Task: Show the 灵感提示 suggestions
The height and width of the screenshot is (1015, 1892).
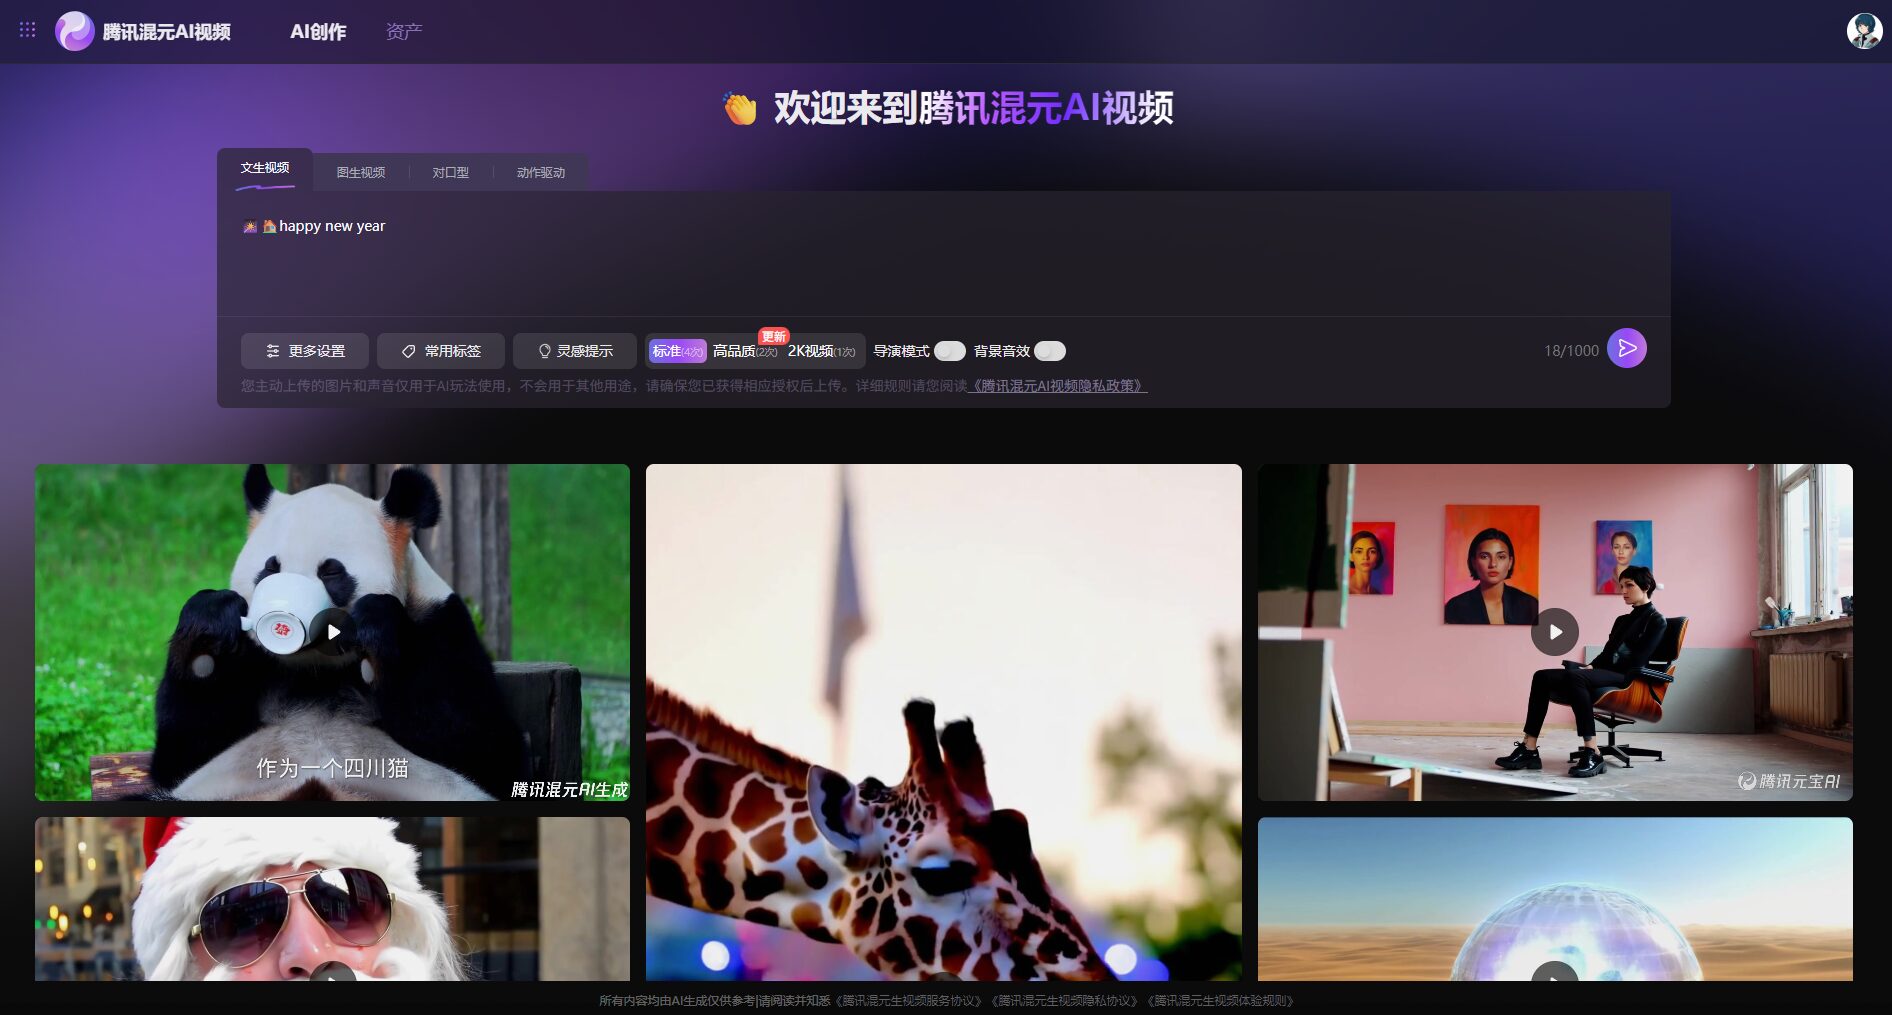Action: [575, 351]
